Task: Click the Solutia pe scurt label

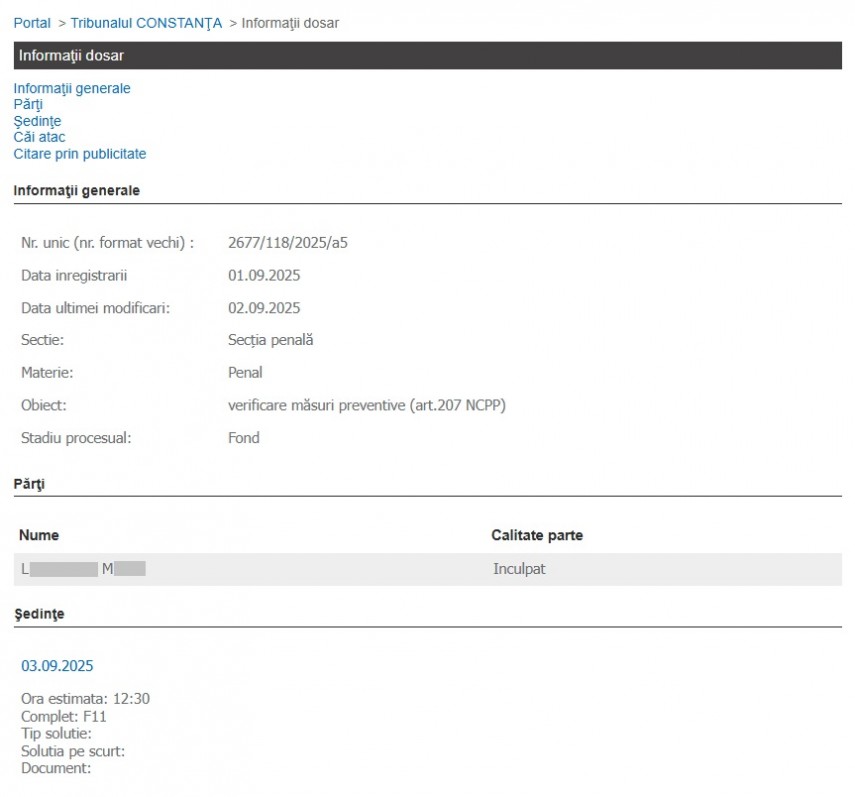Action: [x=73, y=751]
